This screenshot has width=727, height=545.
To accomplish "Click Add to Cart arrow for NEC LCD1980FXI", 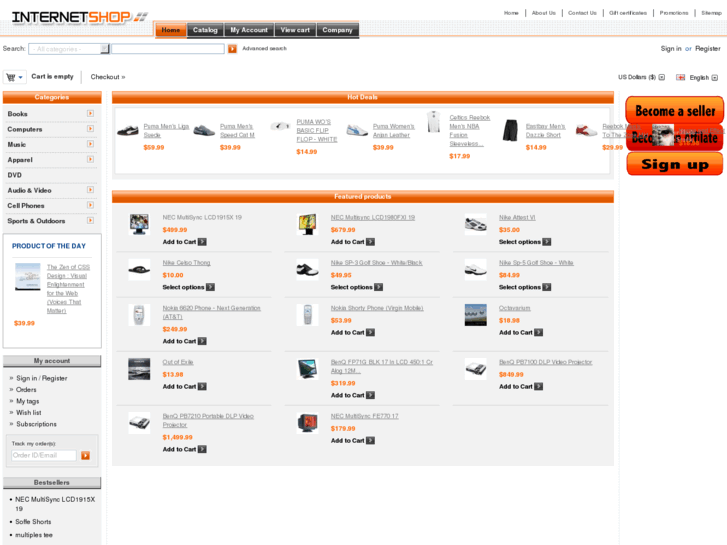I will pos(370,242).
